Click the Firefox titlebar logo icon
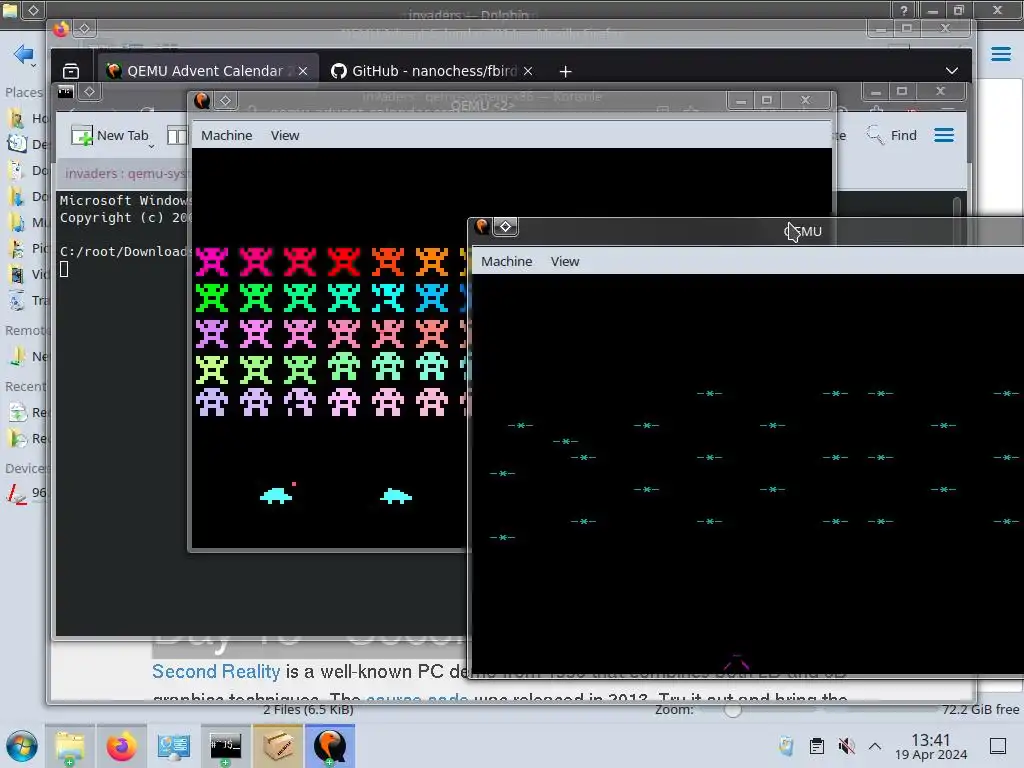This screenshot has height=768, width=1024. pyautogui.click(x=61, y=29)
